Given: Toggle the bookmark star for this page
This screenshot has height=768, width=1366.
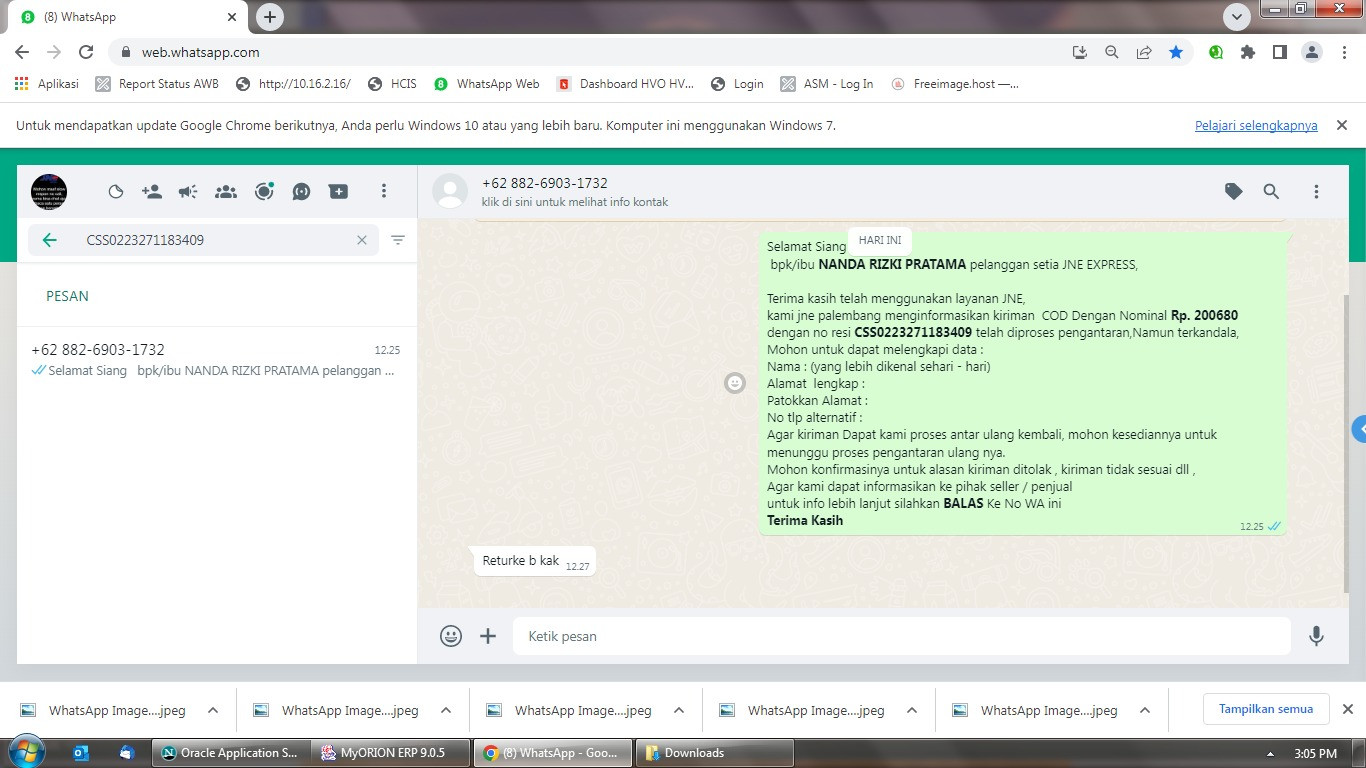Looking at the screenshot, I should click(1176, 52).
